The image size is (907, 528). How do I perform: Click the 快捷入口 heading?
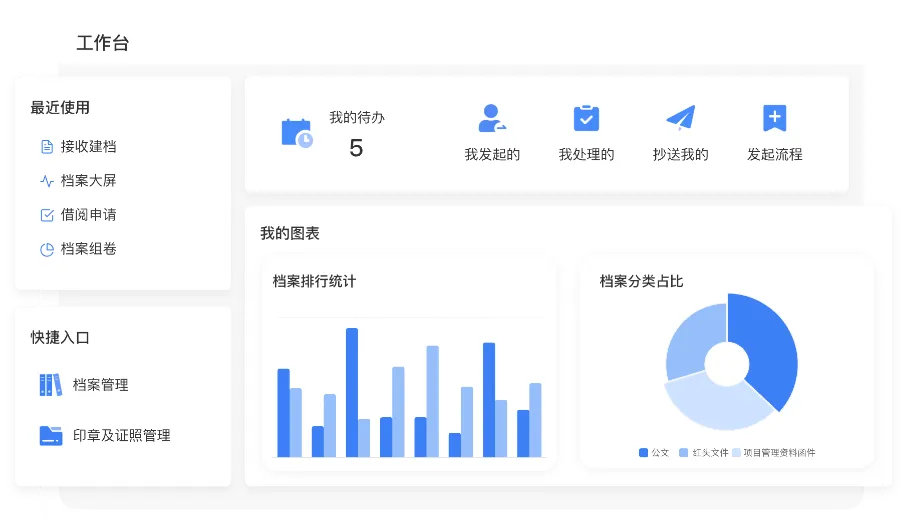tap(60, 338)
